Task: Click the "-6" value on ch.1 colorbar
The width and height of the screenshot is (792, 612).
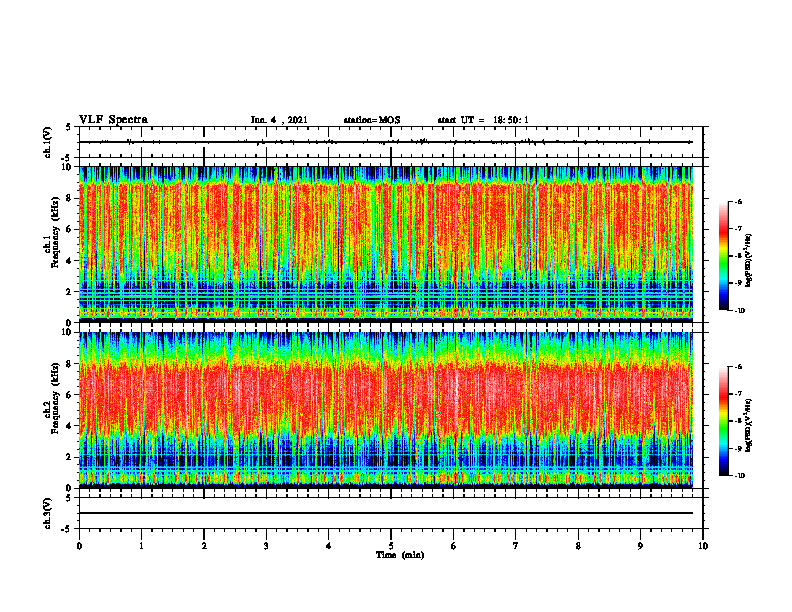Action: click(738, 202)
